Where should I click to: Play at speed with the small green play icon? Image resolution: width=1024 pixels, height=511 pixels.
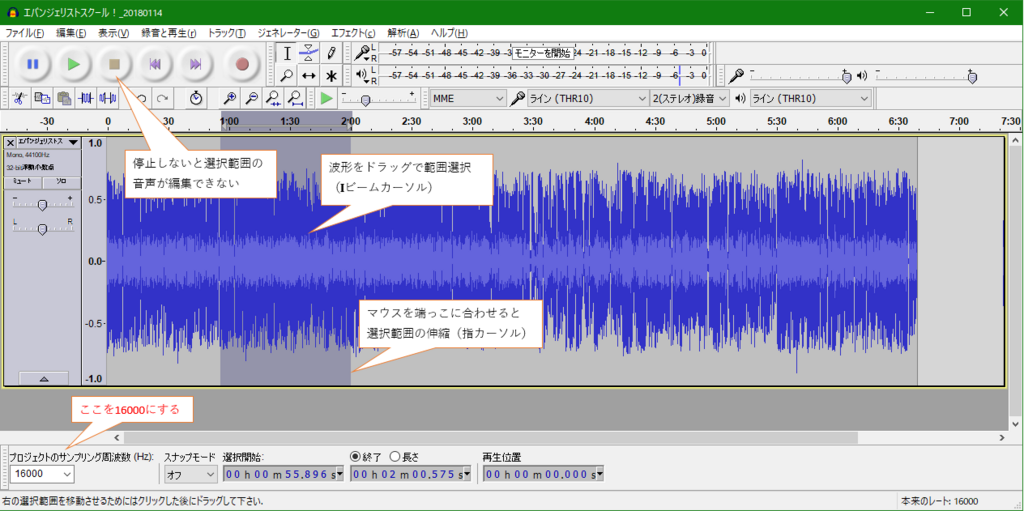[327, 99]
